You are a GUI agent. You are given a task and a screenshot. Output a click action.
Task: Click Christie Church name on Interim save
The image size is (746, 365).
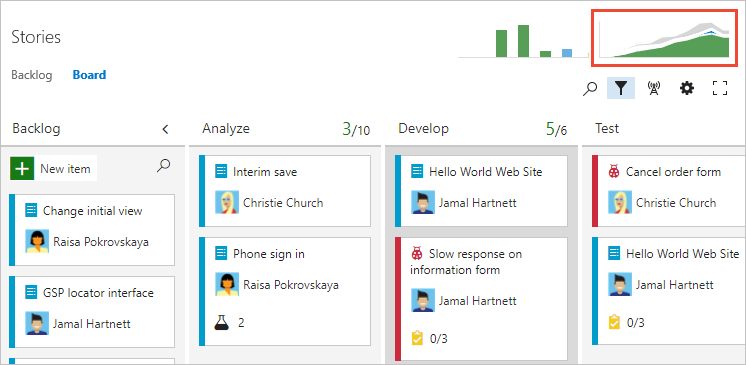(x=283, y=203)
